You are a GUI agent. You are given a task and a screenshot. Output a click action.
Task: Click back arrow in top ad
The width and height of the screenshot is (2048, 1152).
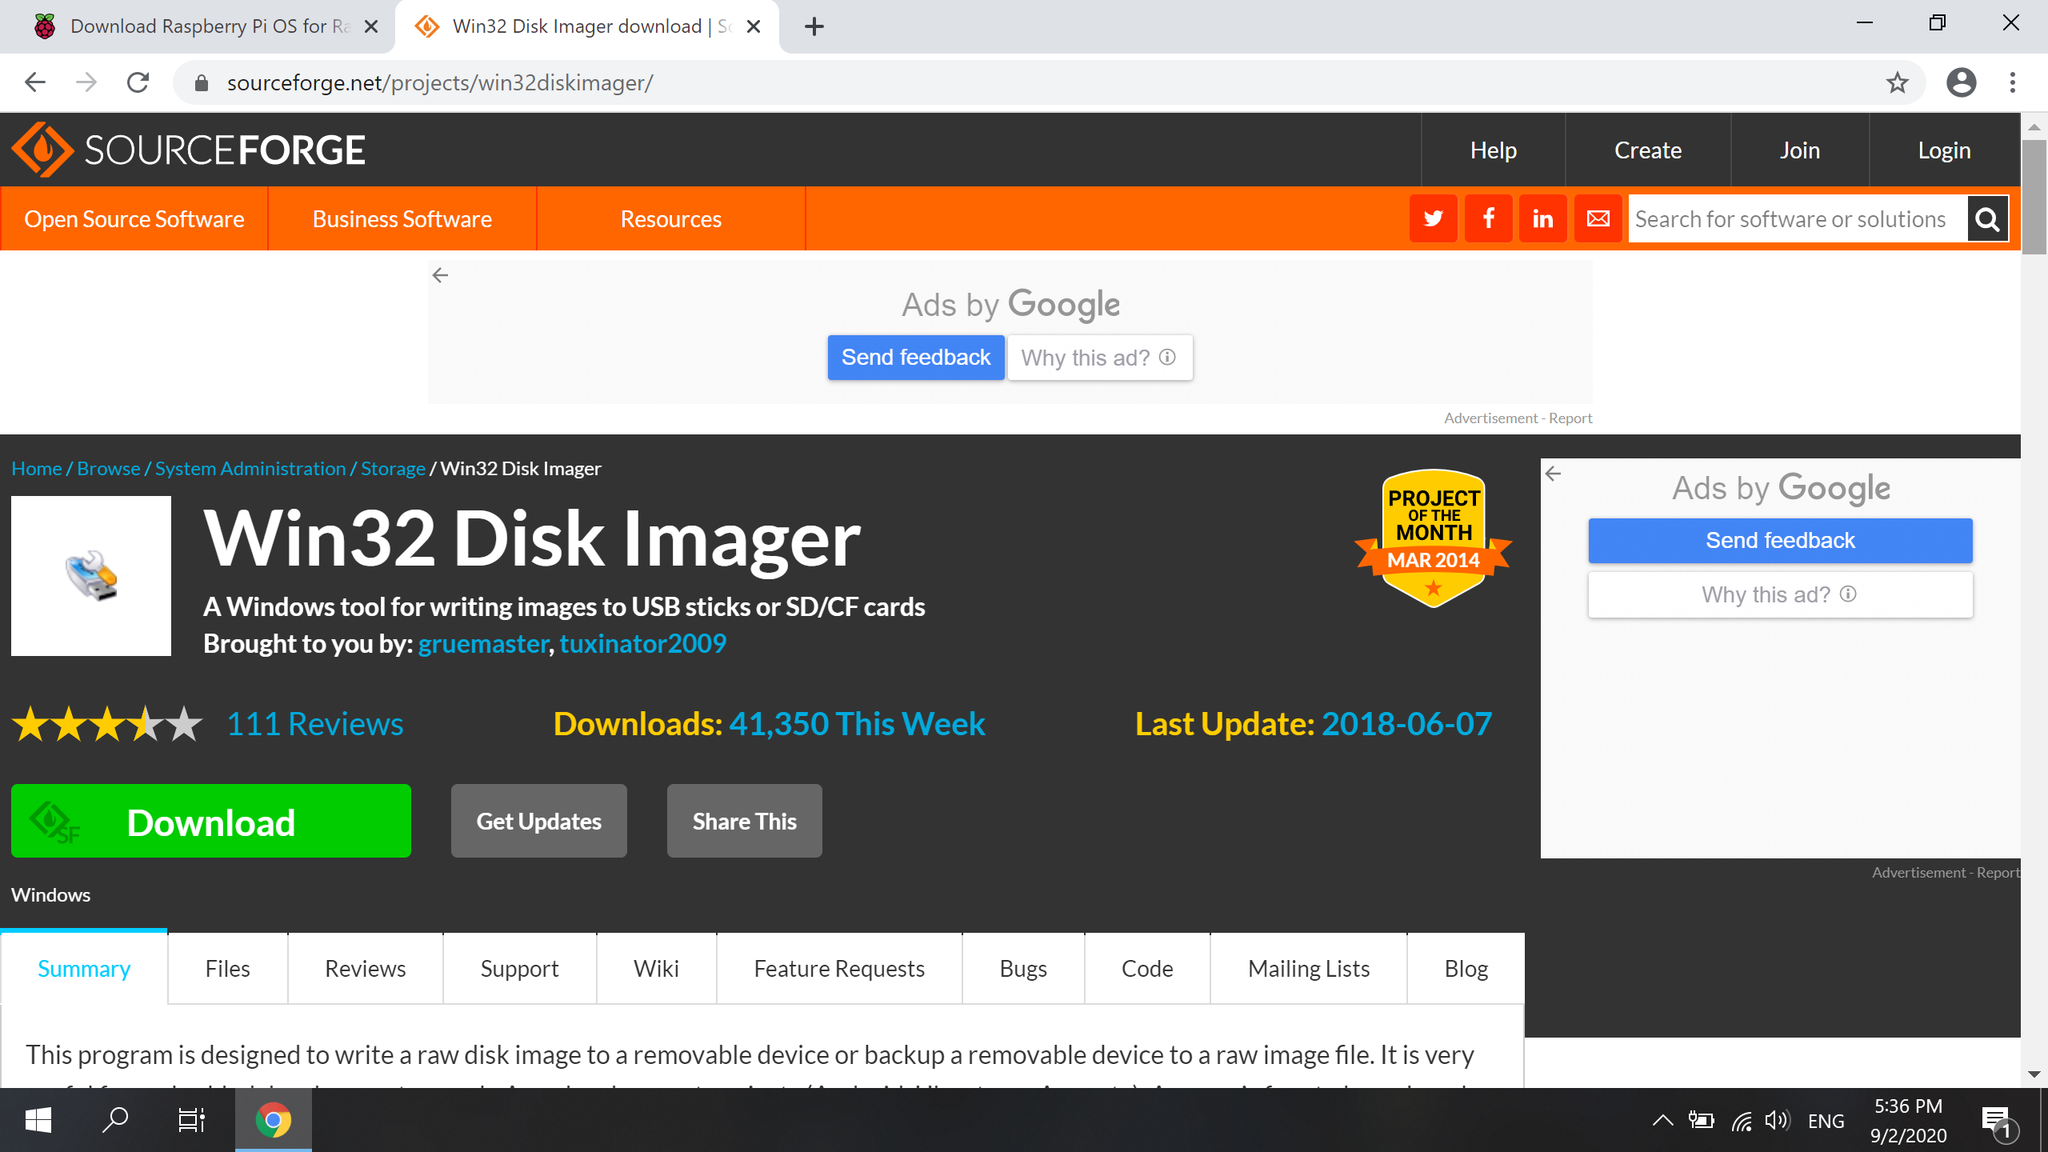440,275
